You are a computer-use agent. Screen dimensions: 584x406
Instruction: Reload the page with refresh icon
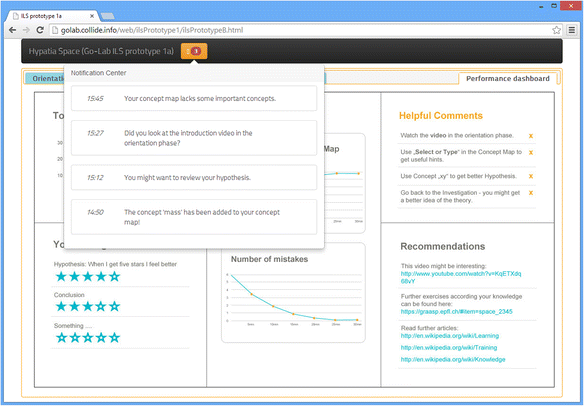40,30
